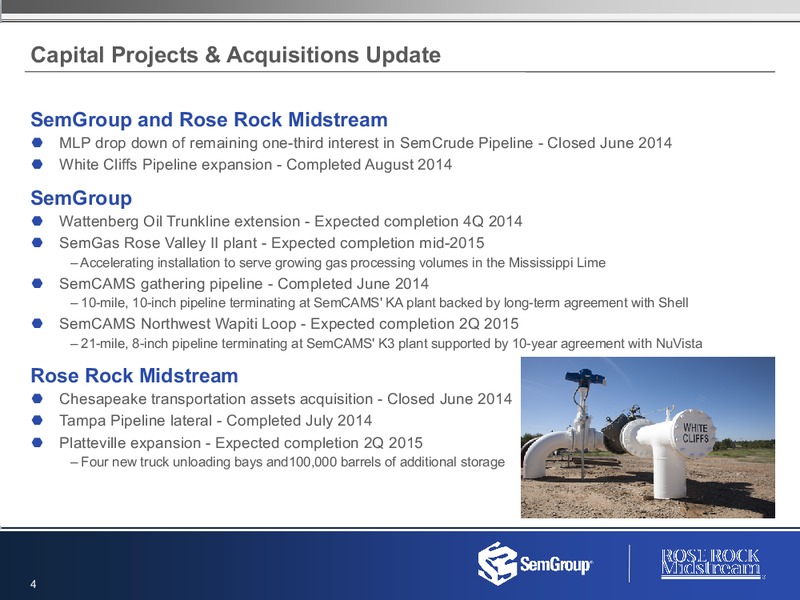Image resolution: width=800 pixels, height=600 pixels.
Task: Click the SemCAMS Northwest Wapiti Loop bullet
Action: (289, 324)
